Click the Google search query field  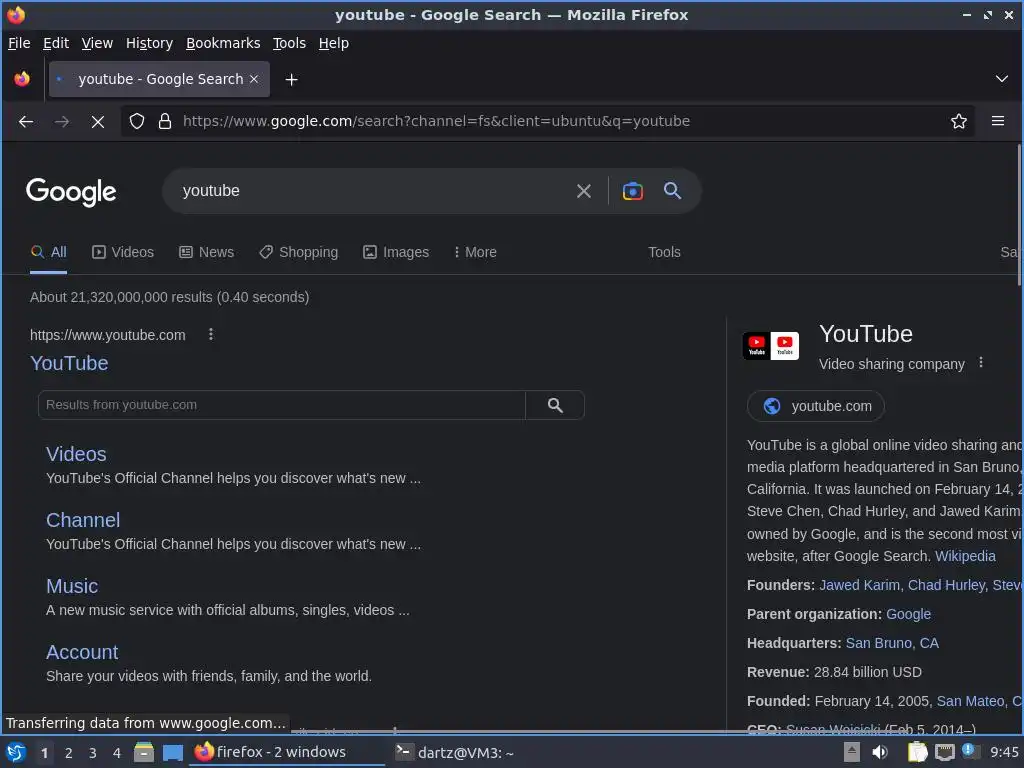pyautogui.click(x=372, y=191)
